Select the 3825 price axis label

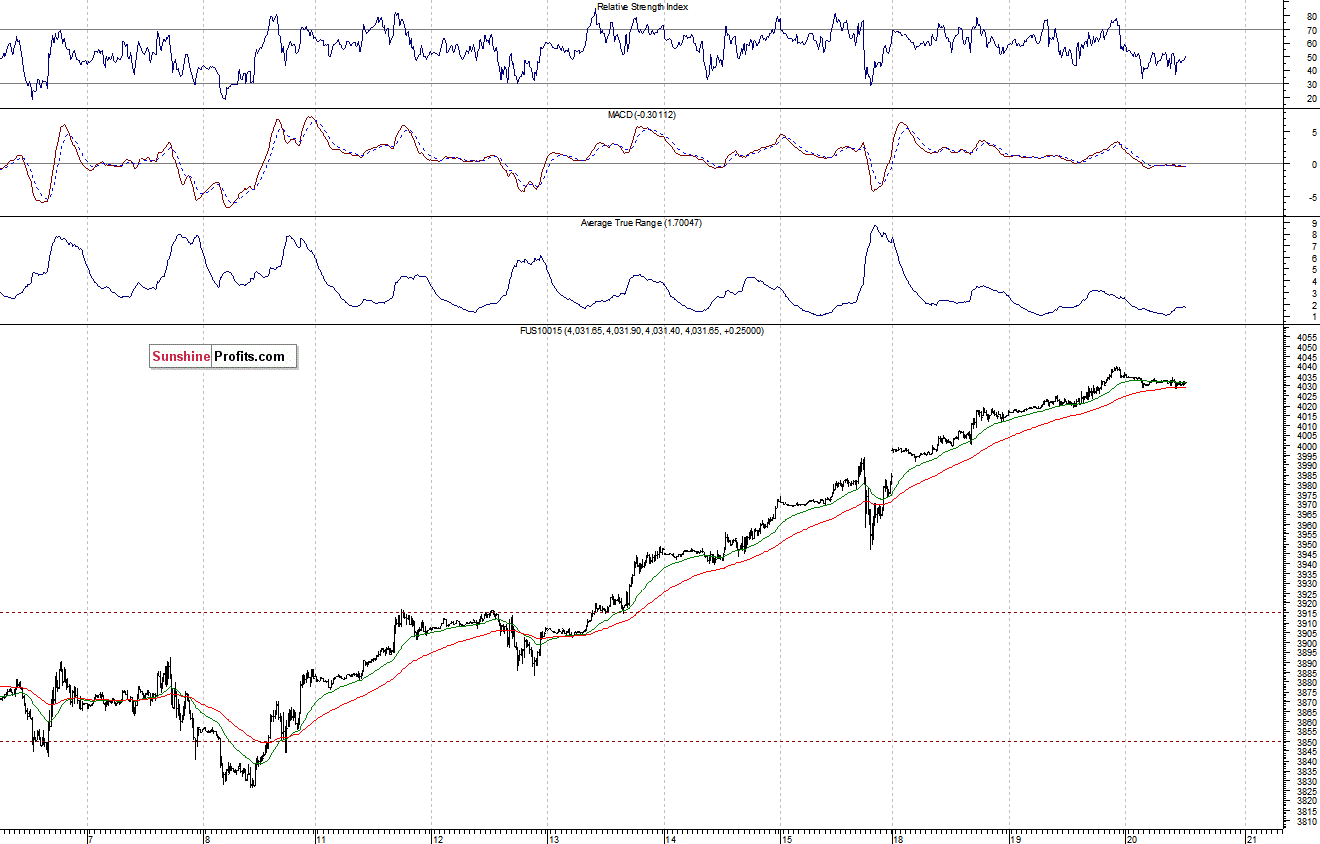click(x=1306, y=791)
